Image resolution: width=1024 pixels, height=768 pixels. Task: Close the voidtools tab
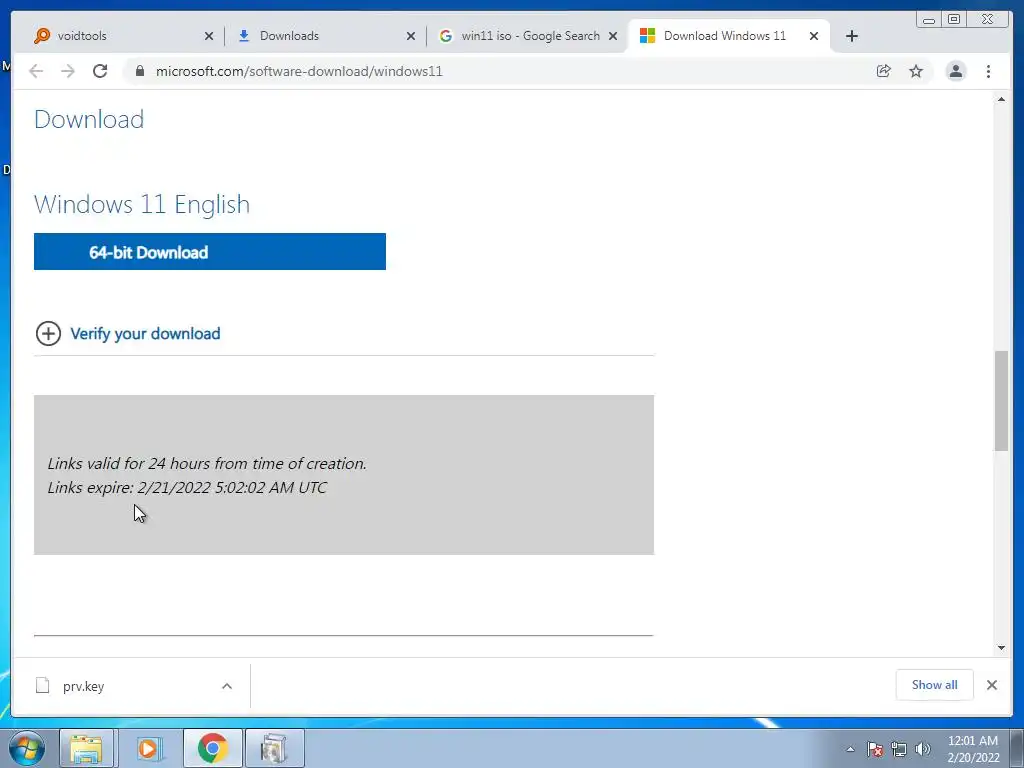click(209, 36)
